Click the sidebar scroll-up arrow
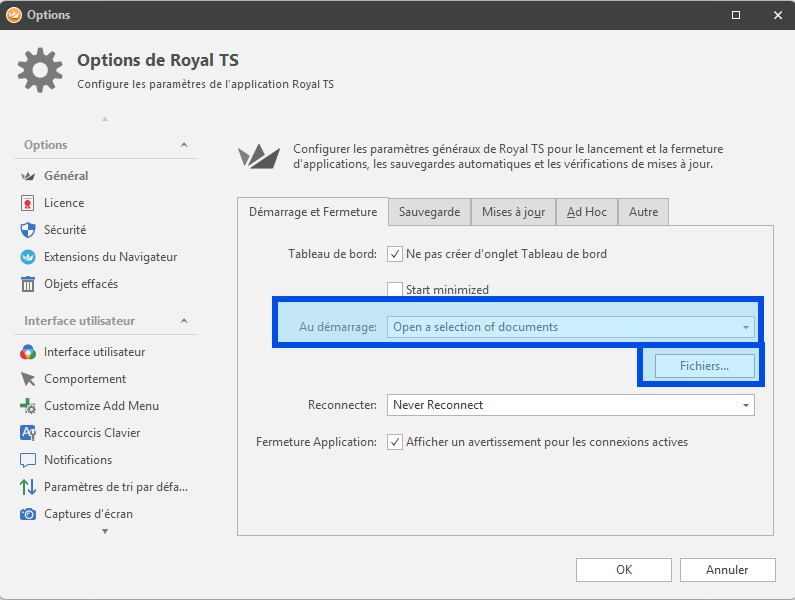The height and width of the screenshot is (600, 795). point(105,119)
